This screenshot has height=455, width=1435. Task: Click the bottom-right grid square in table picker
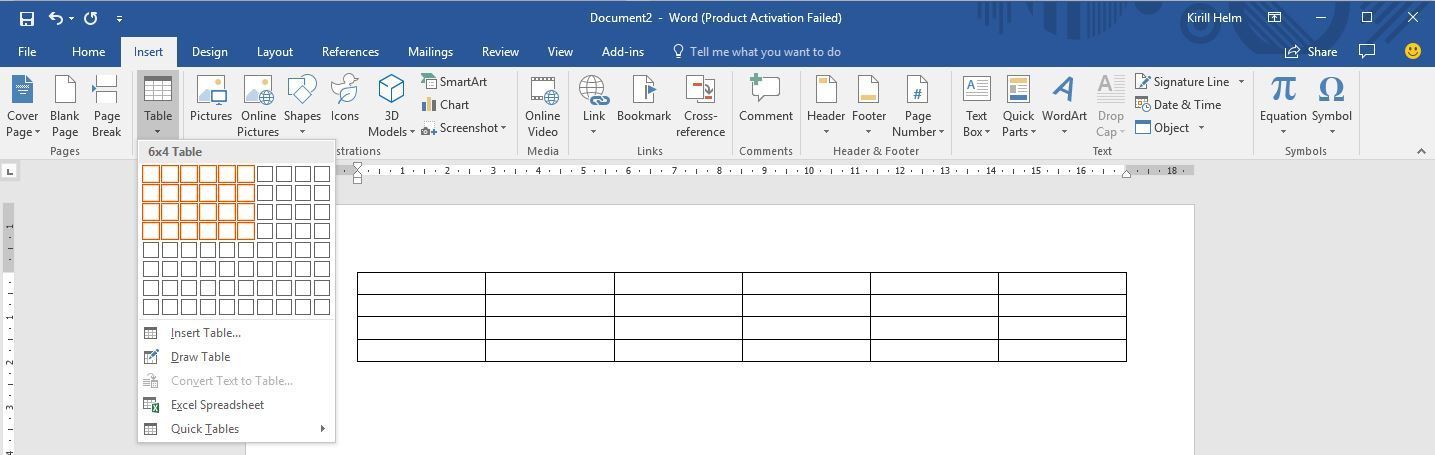[321, 307]
